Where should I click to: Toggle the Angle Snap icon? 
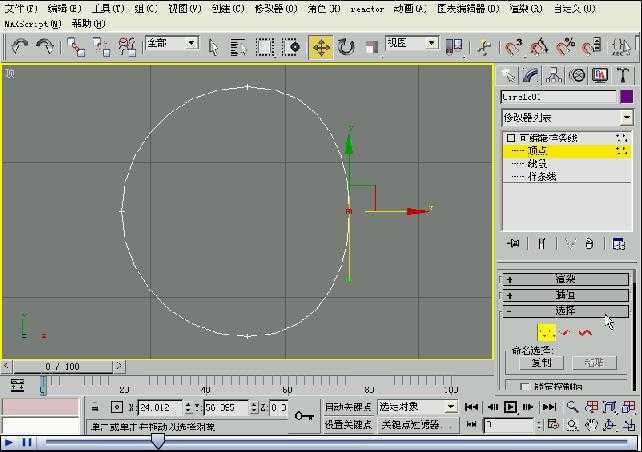click(539, 47)
